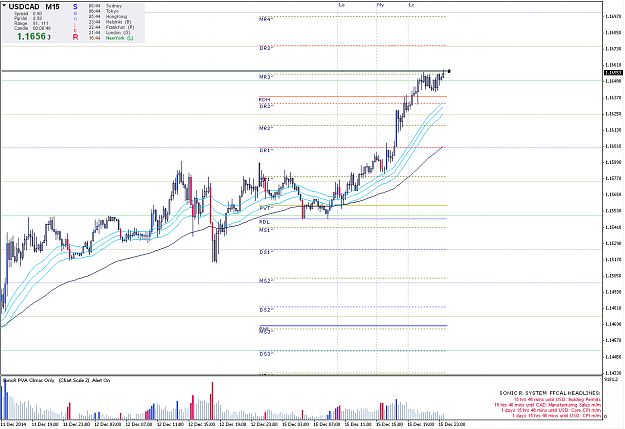Click the RDL level label

(x=265, y=222)
